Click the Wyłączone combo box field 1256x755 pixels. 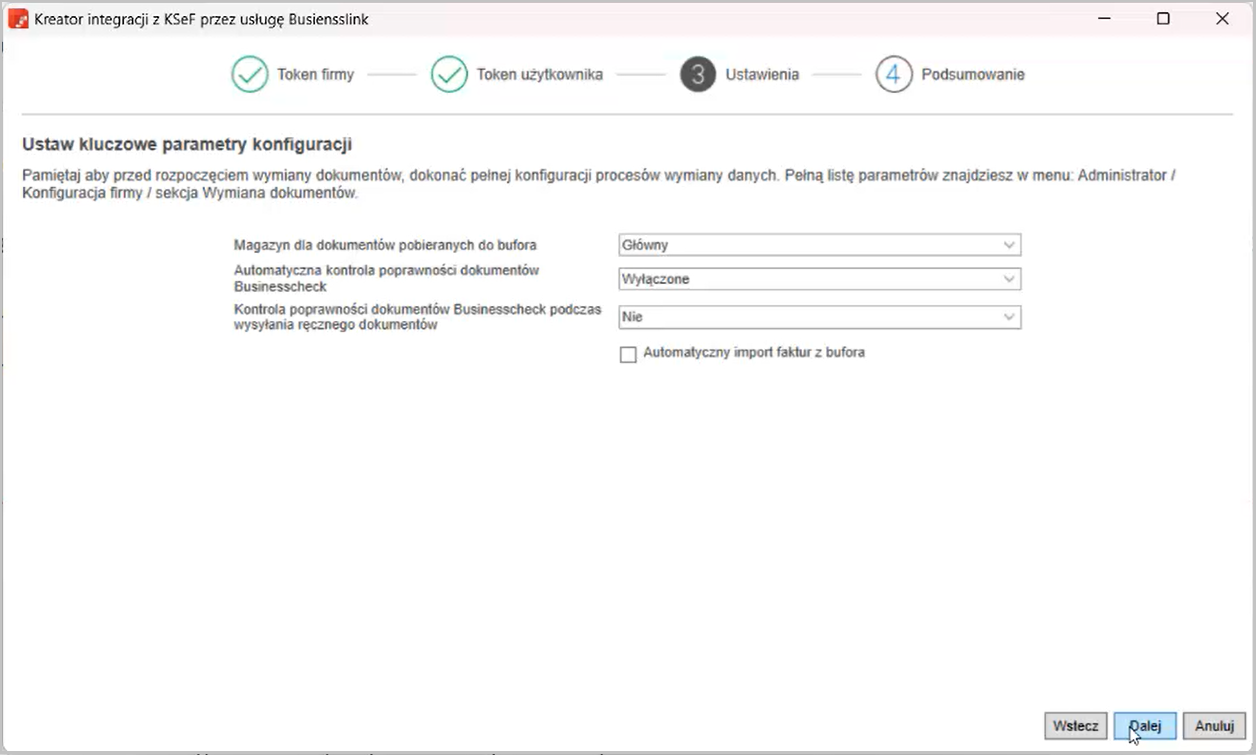tap(808, 280)
